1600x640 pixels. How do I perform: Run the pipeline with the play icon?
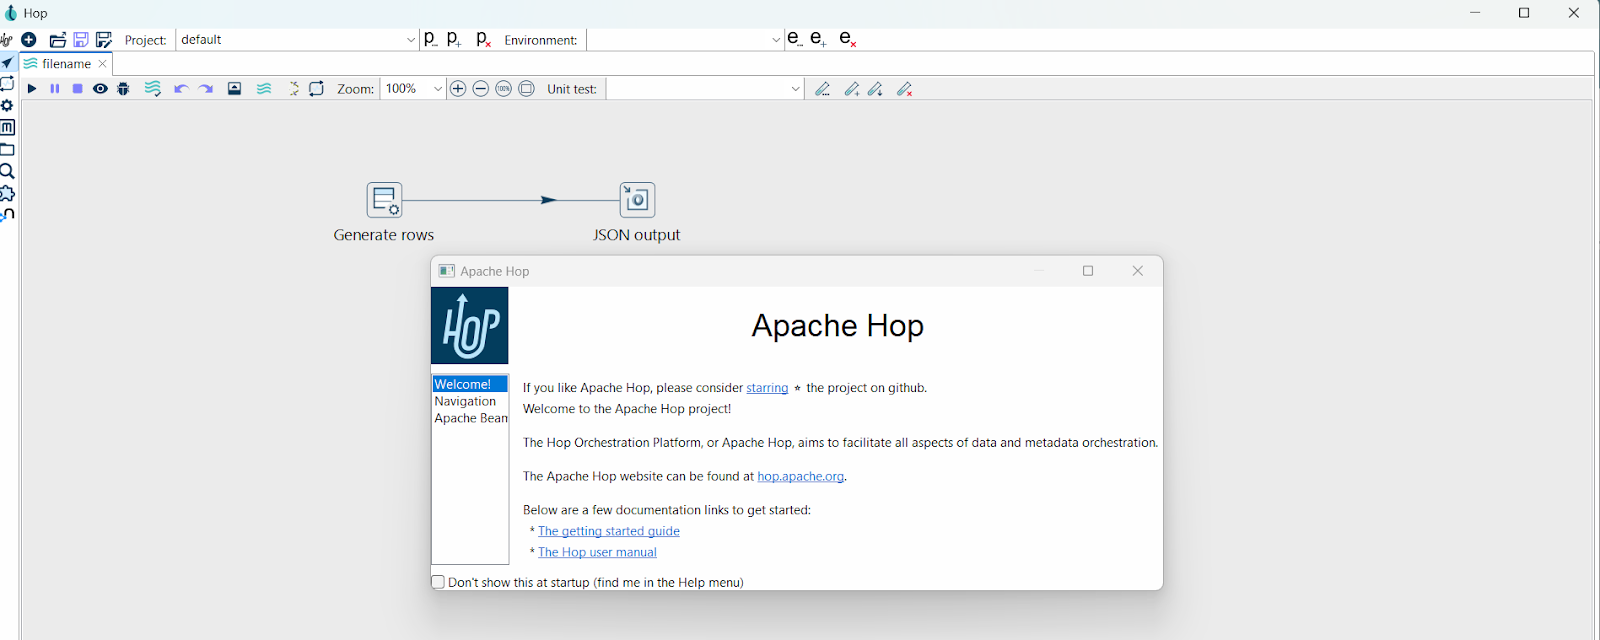click(32, 89)
